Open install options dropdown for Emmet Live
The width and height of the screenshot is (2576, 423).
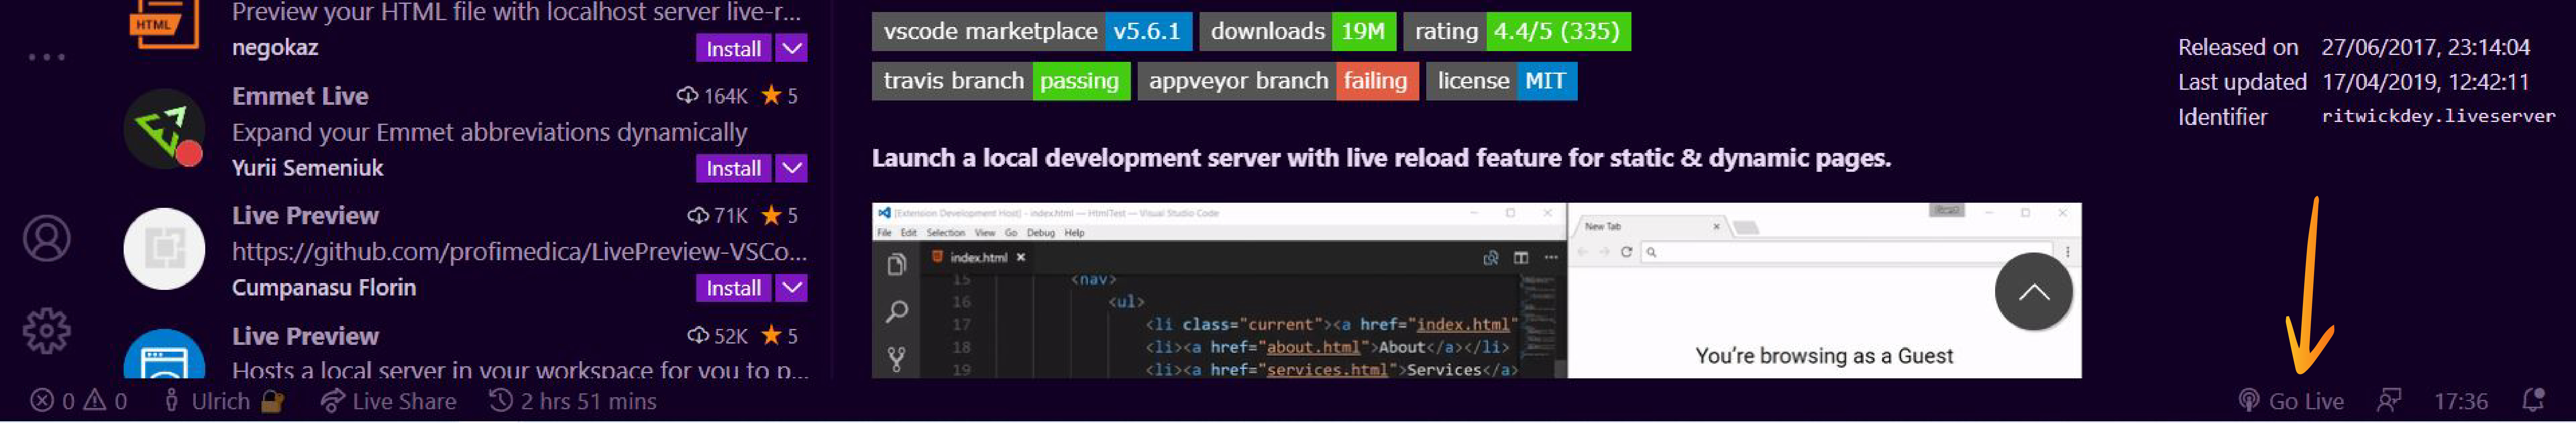(x=792, y=168)
